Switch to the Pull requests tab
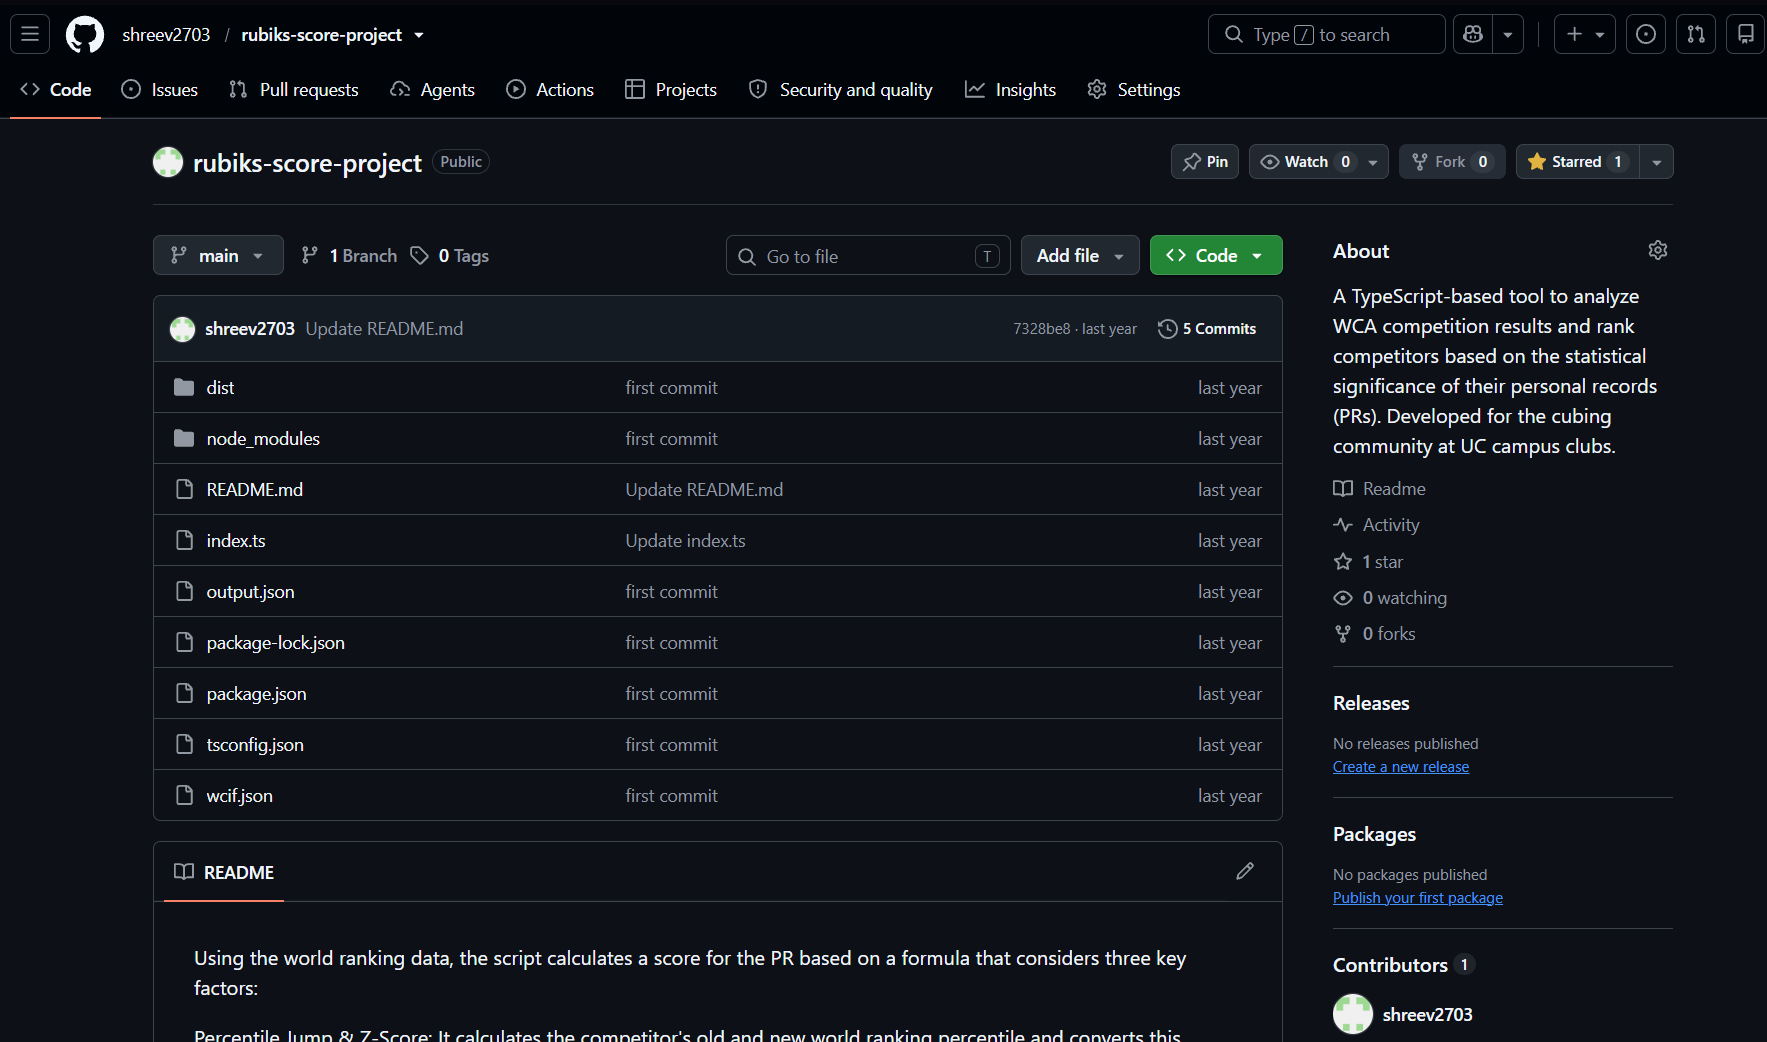This screenshot has height=1042, width=1767. [x=294, y=89]
